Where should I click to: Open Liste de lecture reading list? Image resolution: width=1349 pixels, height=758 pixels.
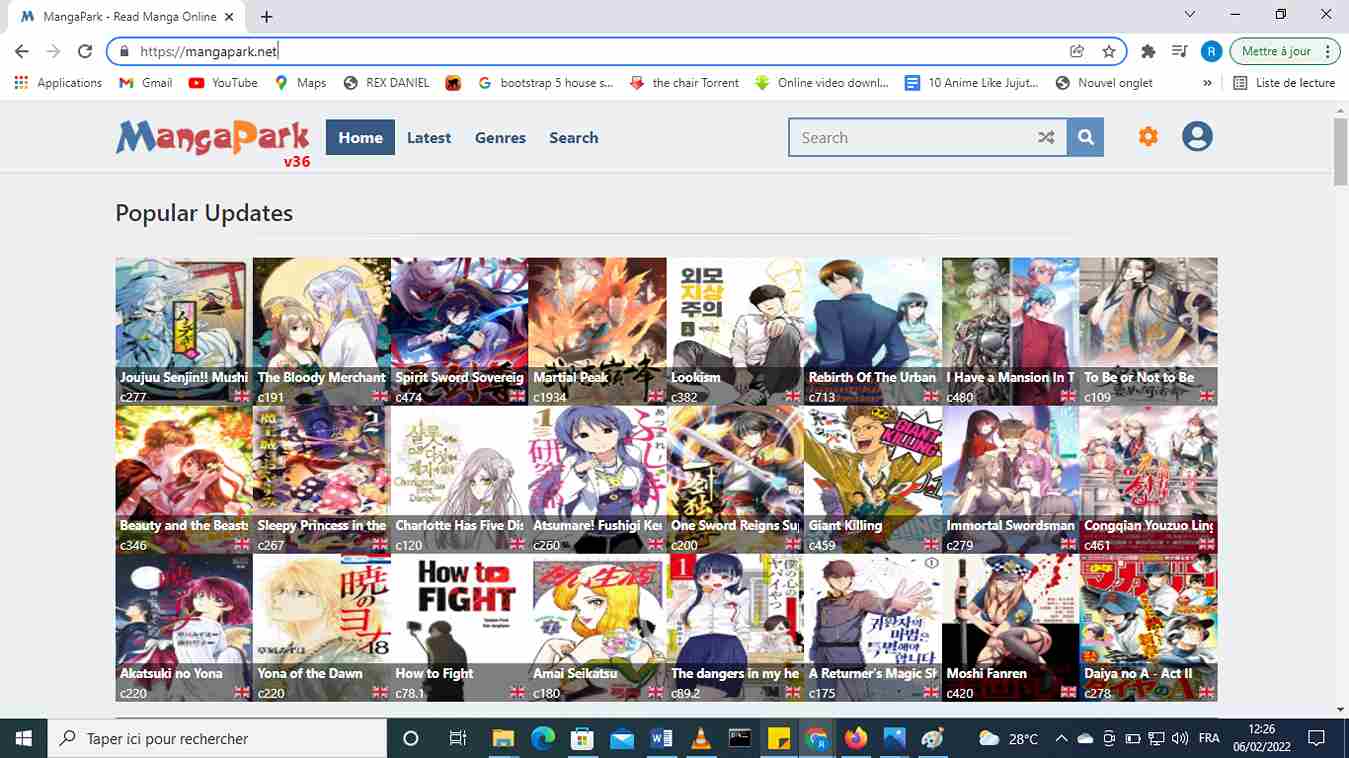[1284, 83]
